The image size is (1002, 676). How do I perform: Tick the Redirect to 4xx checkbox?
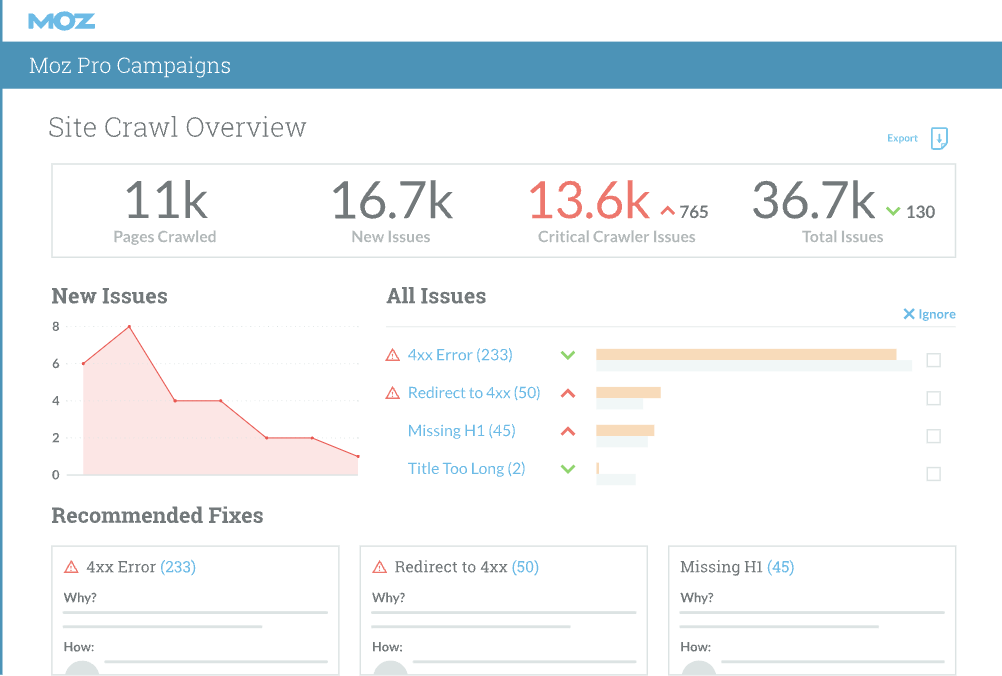933,398
